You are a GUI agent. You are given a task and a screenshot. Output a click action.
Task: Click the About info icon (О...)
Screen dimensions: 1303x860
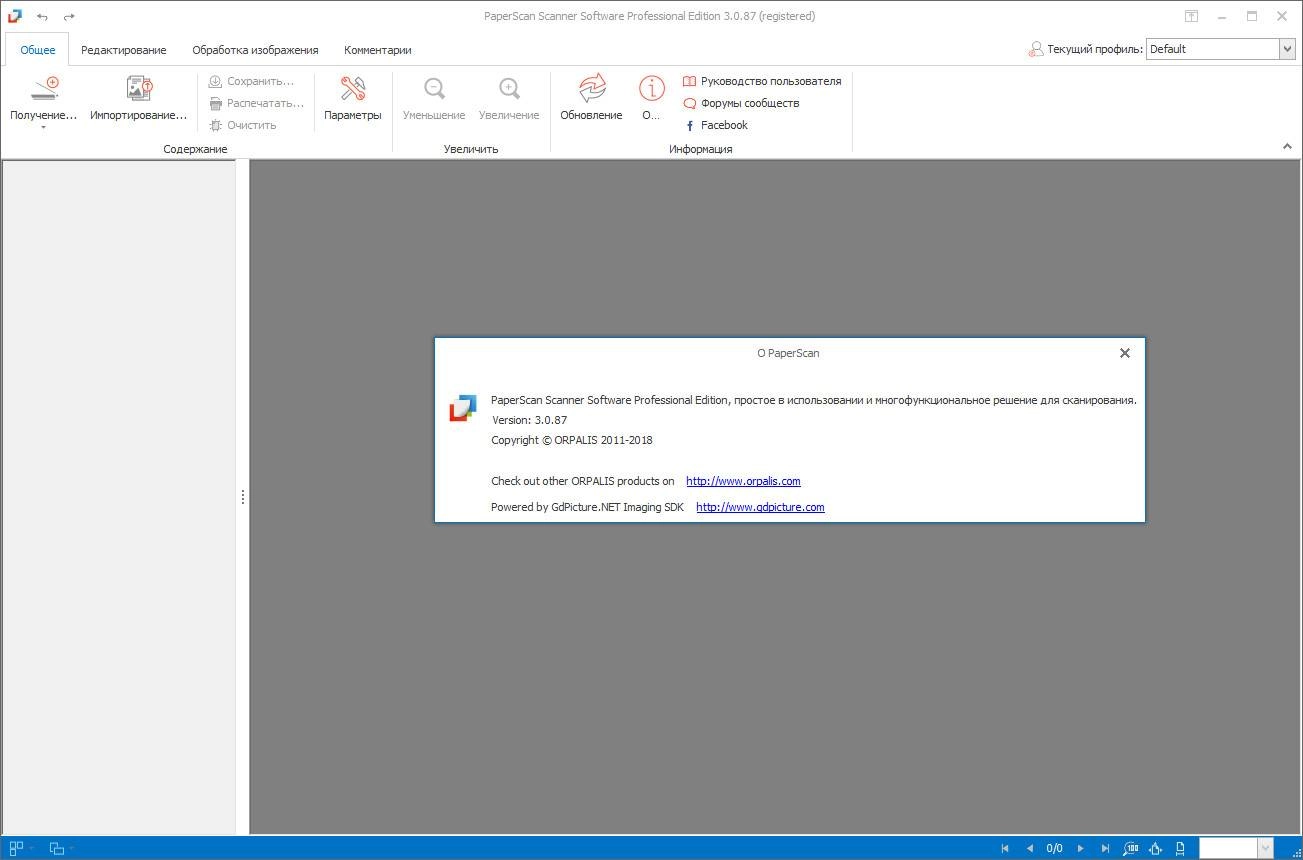652,89
